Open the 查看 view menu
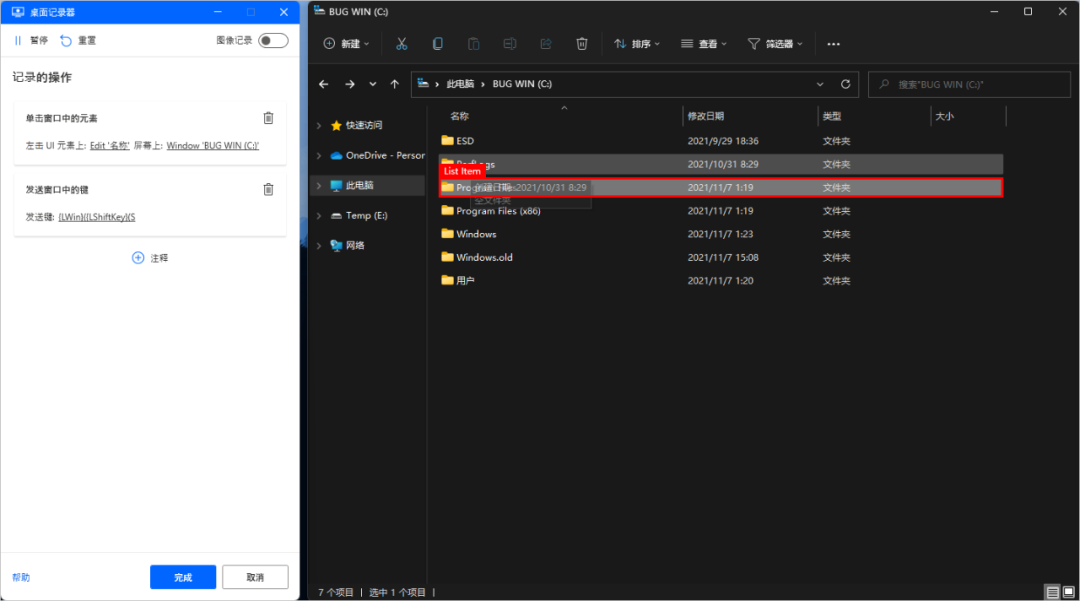This screenshot has width=1080, height=601. point(704,44)
